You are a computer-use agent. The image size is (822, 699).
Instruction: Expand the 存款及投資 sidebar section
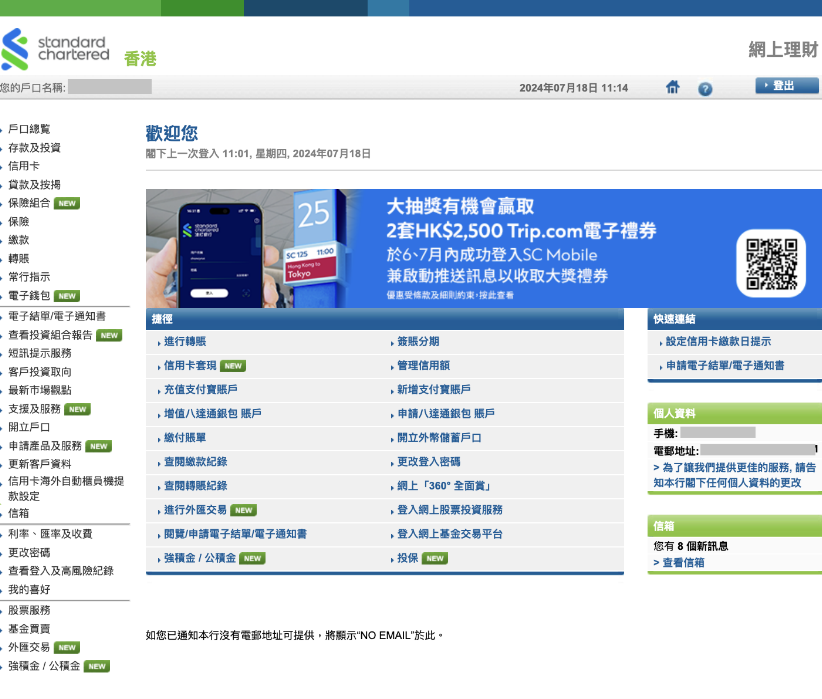[x=34, y=148]
